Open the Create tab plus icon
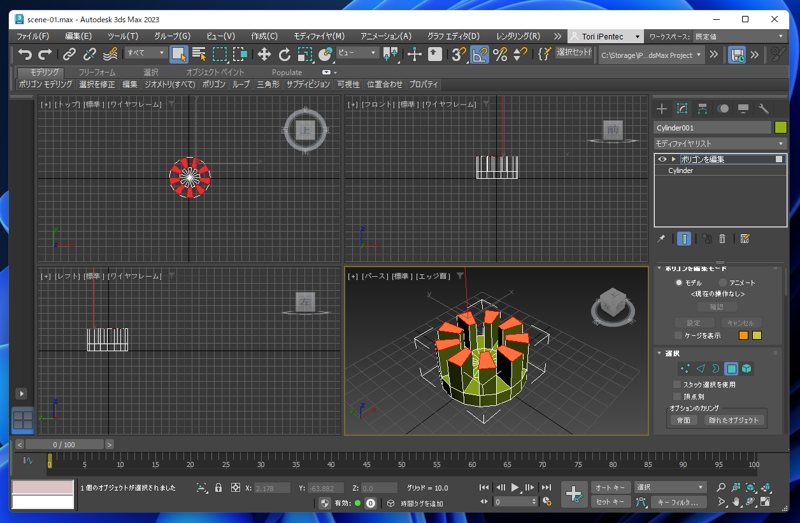Screen dimensions: 800x523 [662, 109]
